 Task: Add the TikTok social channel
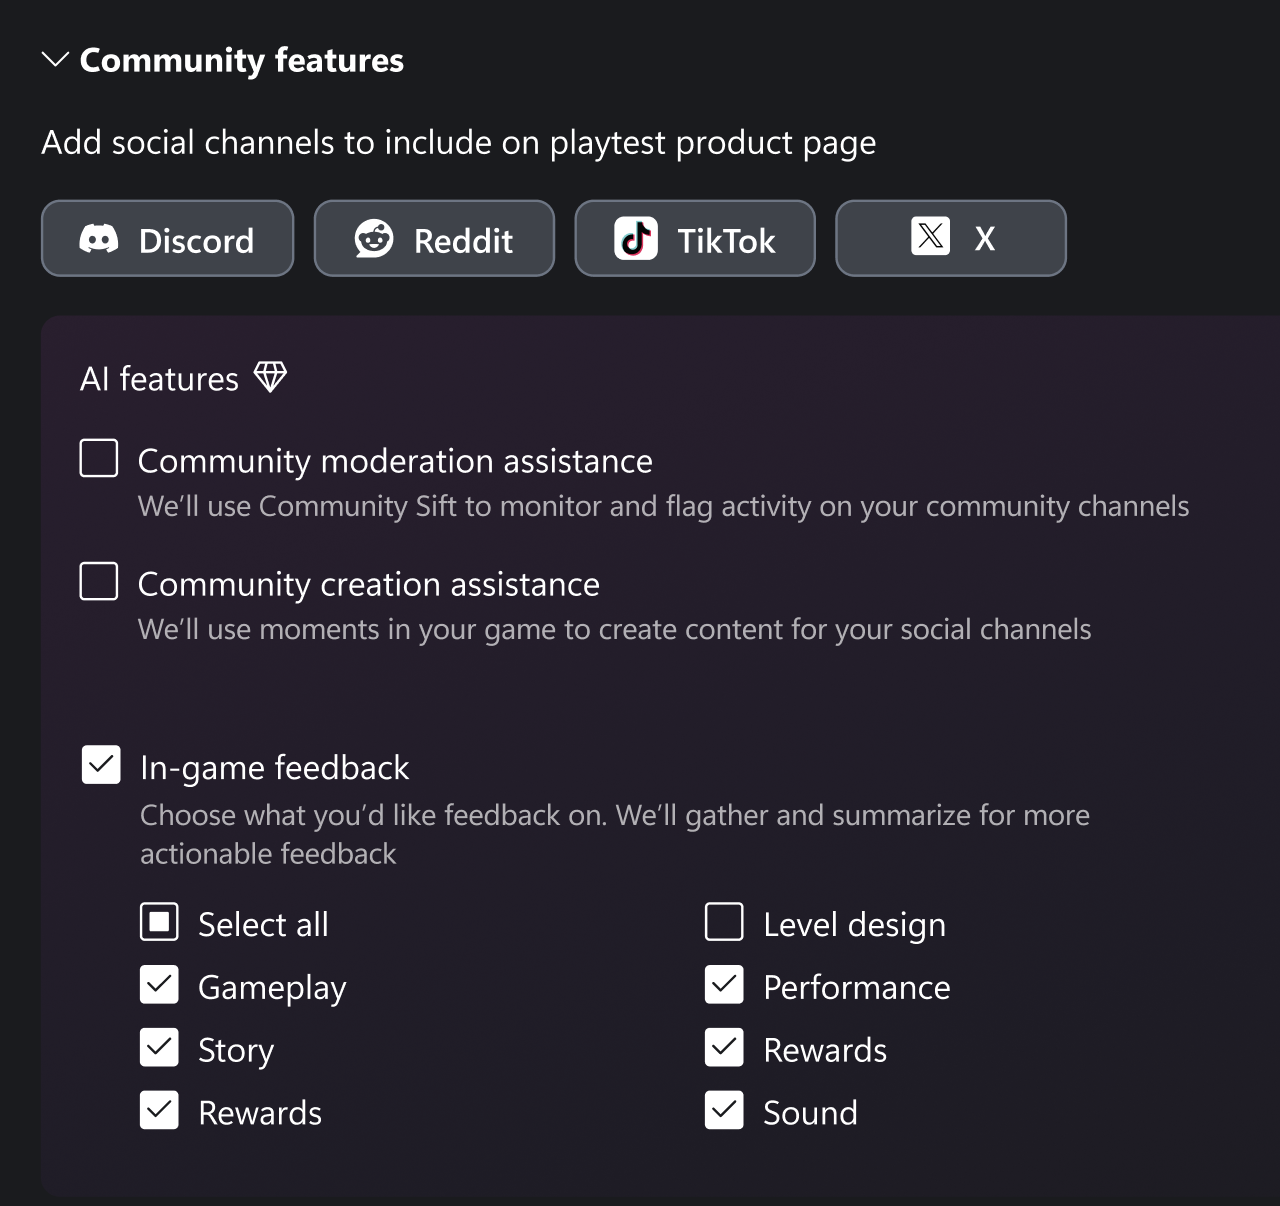point(695,238)
